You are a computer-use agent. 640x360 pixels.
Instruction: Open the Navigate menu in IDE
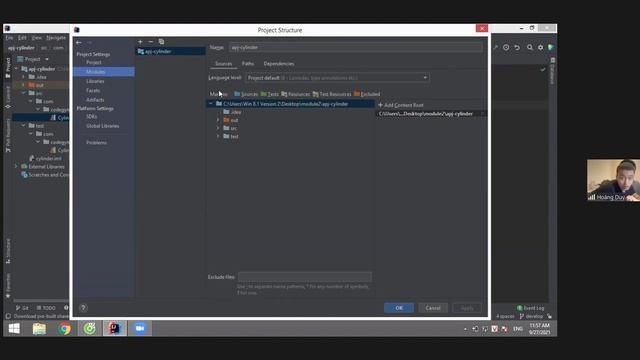pos(56,38)
